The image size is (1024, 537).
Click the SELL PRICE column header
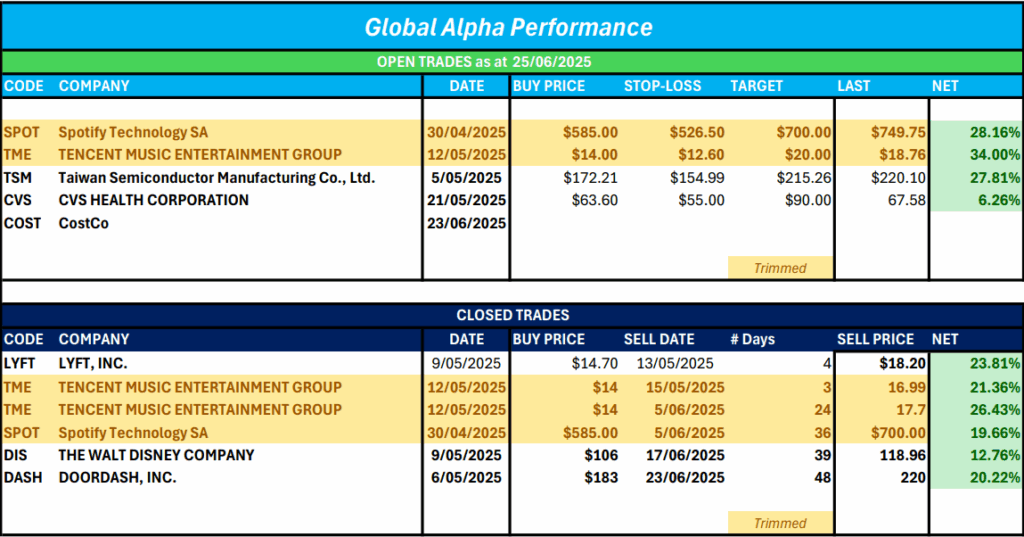click(x=876, y=340)
